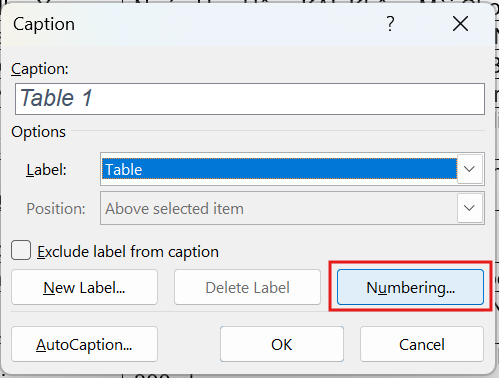
Task: Enable the Exclude label from caption checkbox
Action: [x=21, y=250]
